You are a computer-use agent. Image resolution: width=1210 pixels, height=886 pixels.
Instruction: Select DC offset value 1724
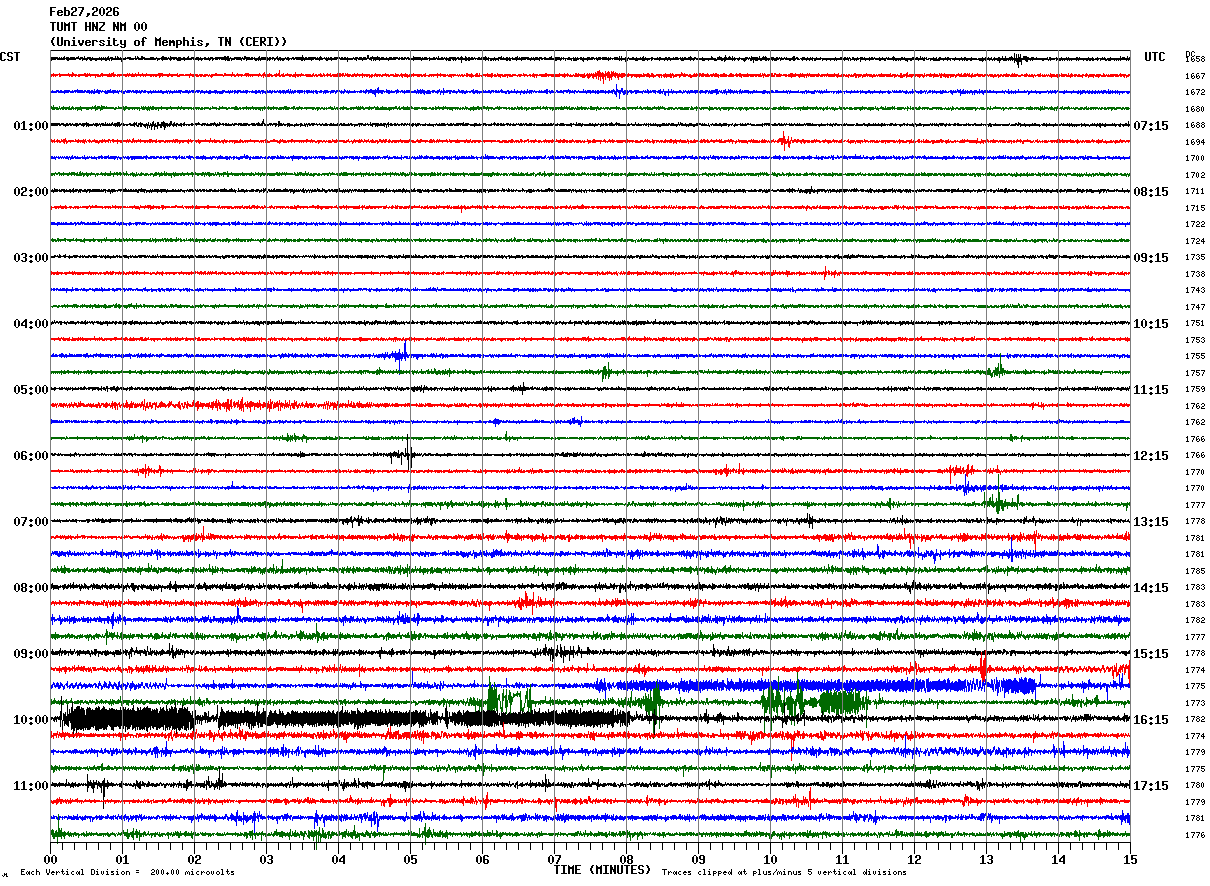coord(1195,241)
